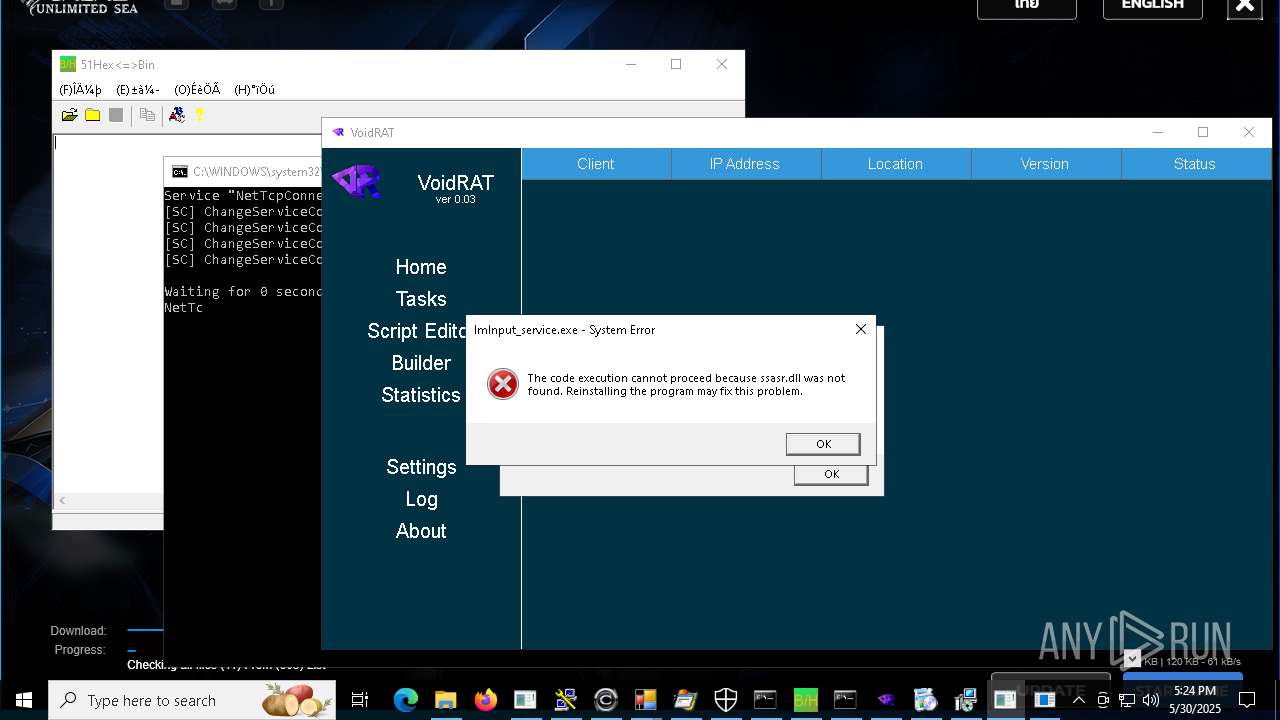1280x720 pixels.
Task: Sort by Status column header
Action: [1195, 164]
